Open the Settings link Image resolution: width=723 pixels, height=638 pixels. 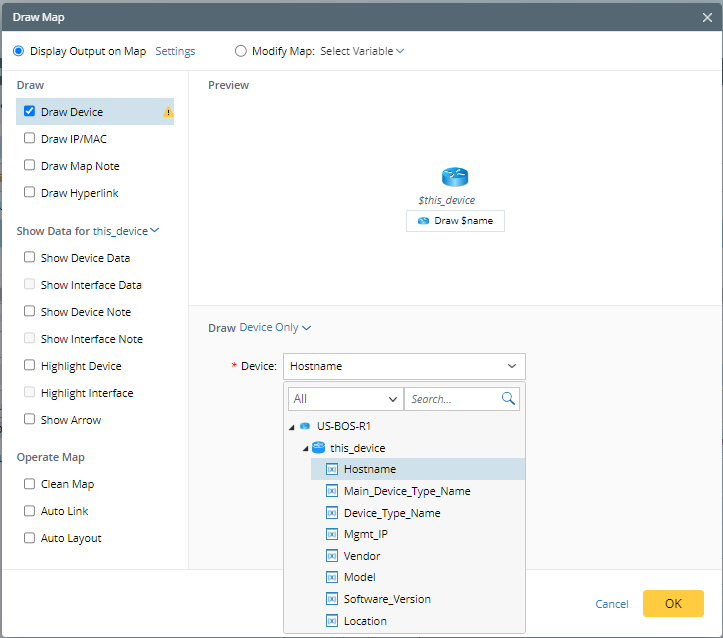[x=175, y=51]
